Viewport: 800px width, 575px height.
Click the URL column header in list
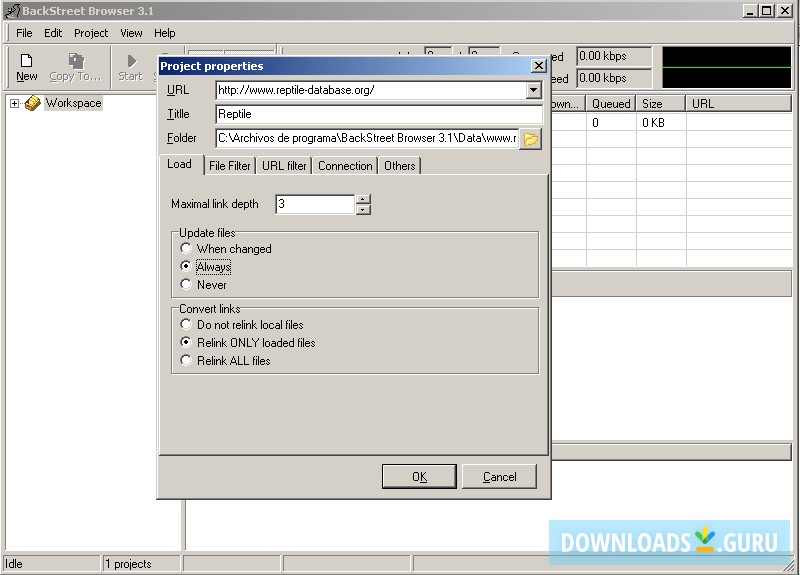click(x=738, y=104)
